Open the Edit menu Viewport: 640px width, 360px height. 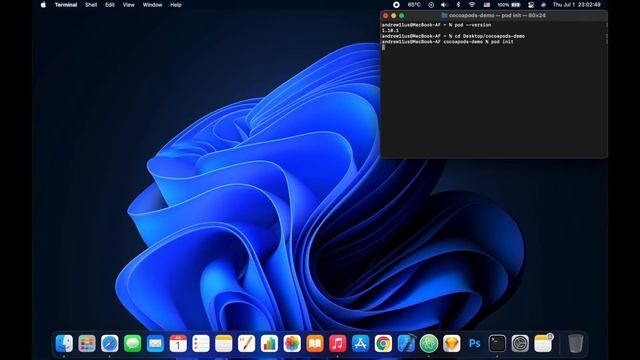[x=110, y=5]
